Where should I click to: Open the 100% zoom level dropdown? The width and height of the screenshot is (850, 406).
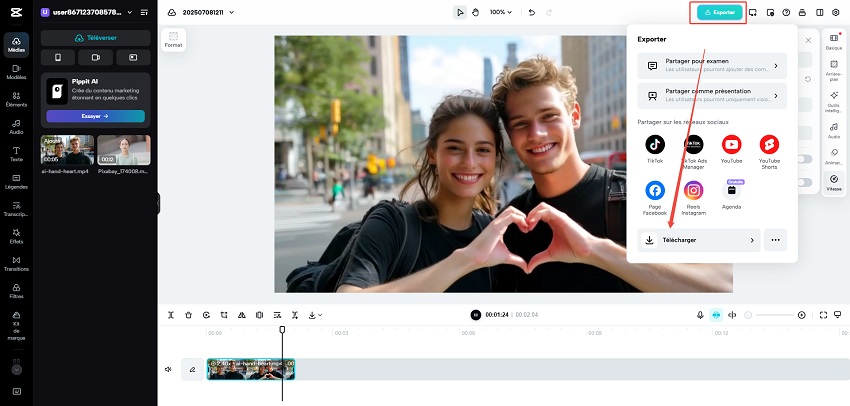tap(501, 12)
